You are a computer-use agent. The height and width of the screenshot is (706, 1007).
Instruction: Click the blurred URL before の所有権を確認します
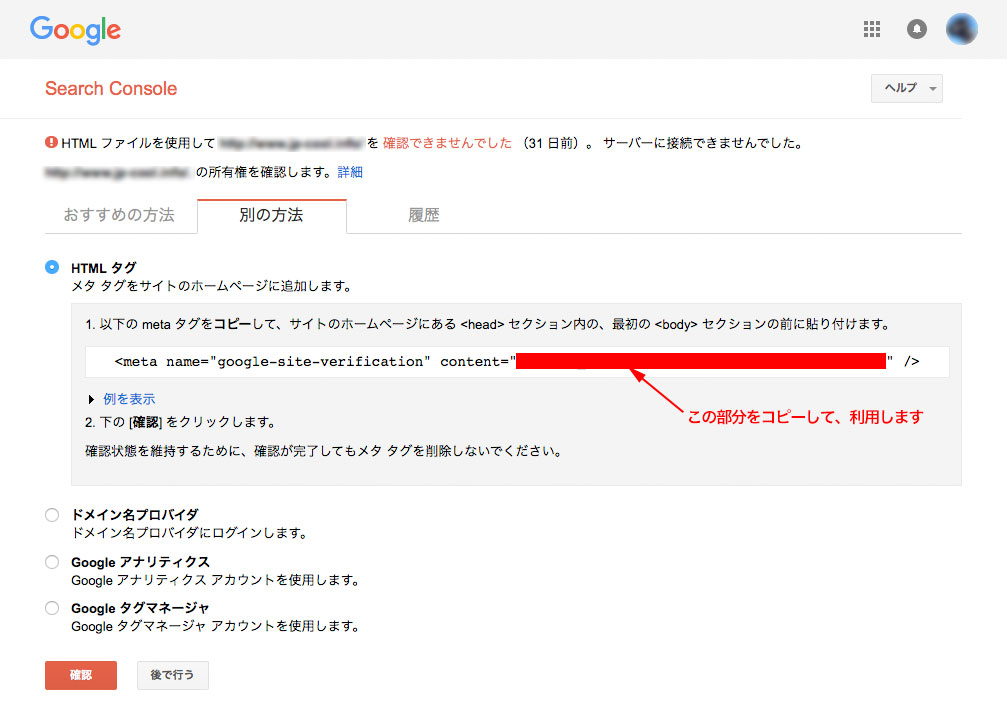click(118, 172)
